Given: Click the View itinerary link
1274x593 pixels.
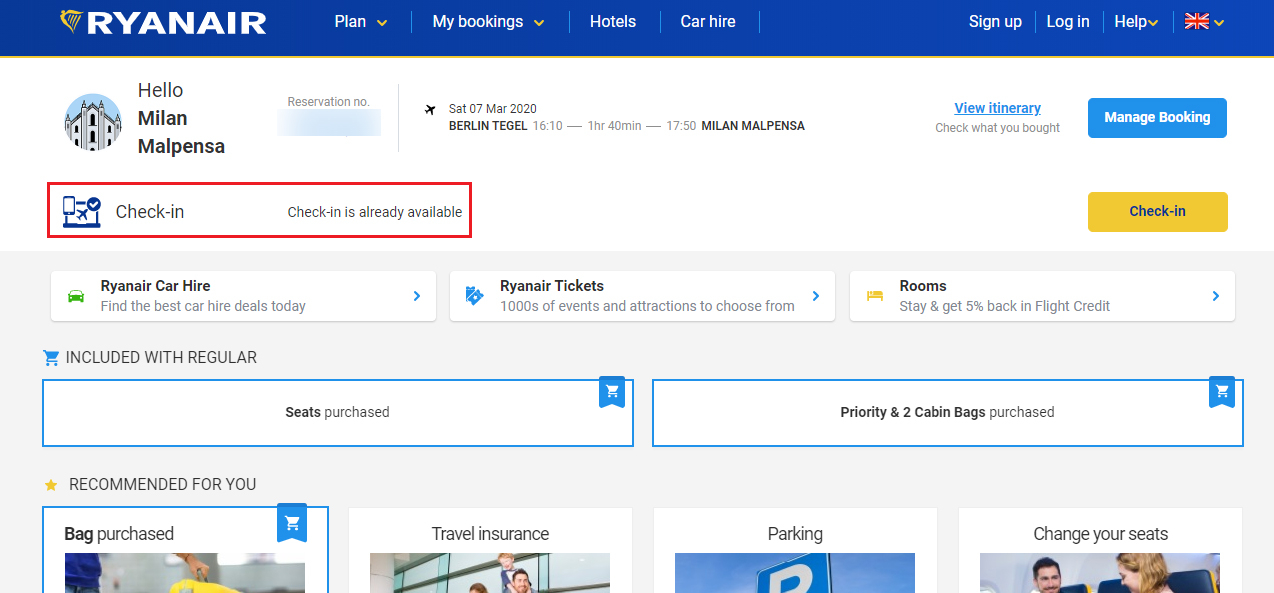Looking at the screenshot, I should [997, 108].
